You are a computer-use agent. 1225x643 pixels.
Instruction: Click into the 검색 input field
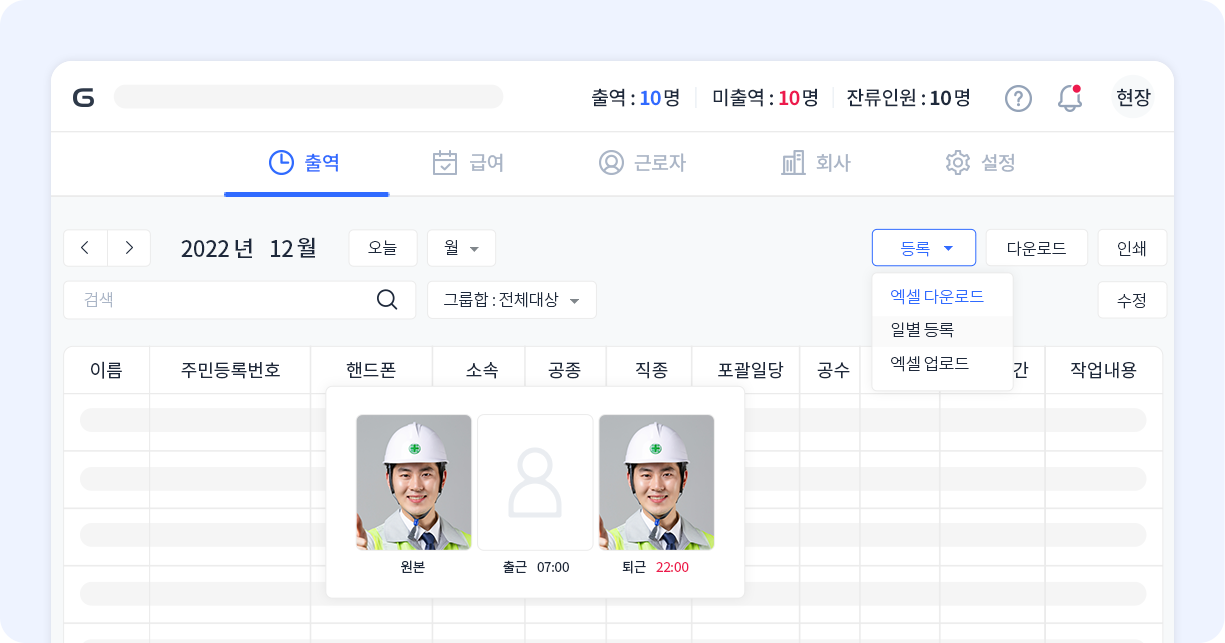(x=239, y=300)
